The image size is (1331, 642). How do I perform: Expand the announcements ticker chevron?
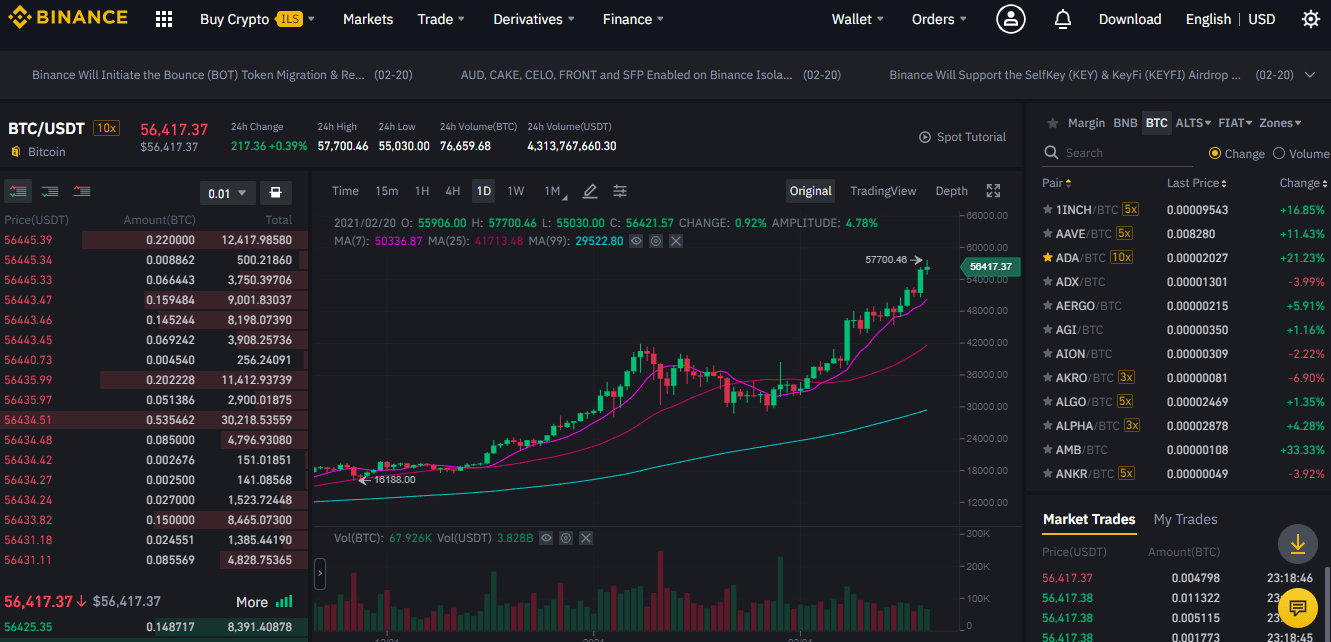point(1311,75)
